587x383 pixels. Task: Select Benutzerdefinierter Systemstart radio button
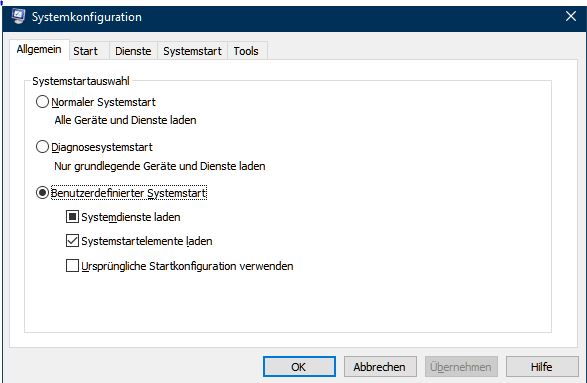coord(42,193)
